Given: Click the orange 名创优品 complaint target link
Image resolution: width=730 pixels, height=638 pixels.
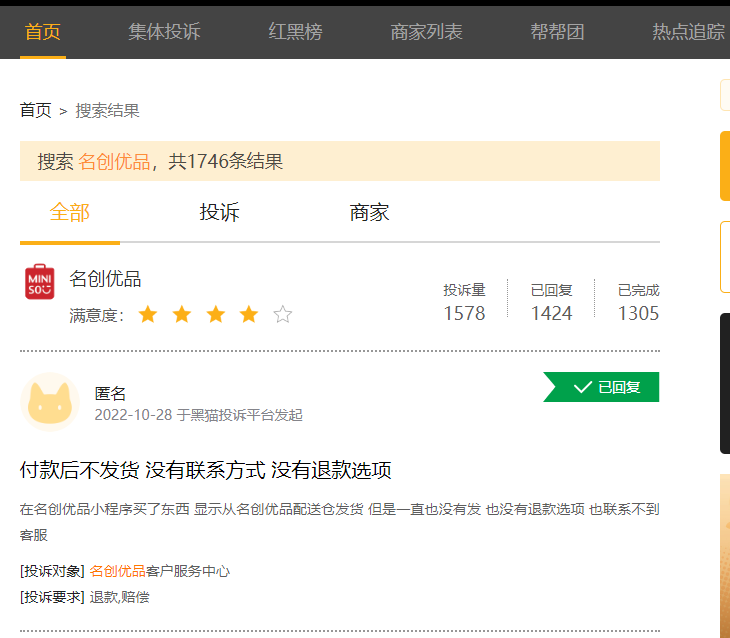Looking at the screenshot, I should click(117, 571).
